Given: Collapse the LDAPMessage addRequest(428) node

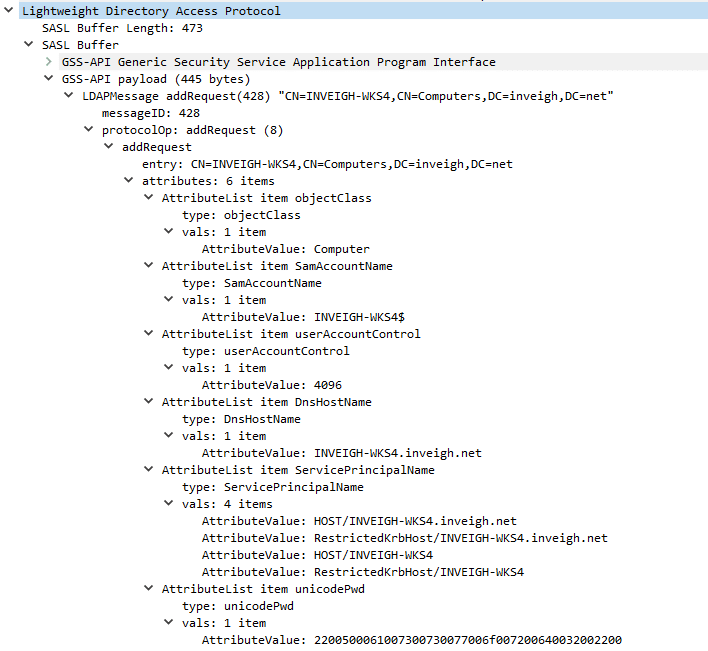Looking at the screenshot, I should [69, 95].
